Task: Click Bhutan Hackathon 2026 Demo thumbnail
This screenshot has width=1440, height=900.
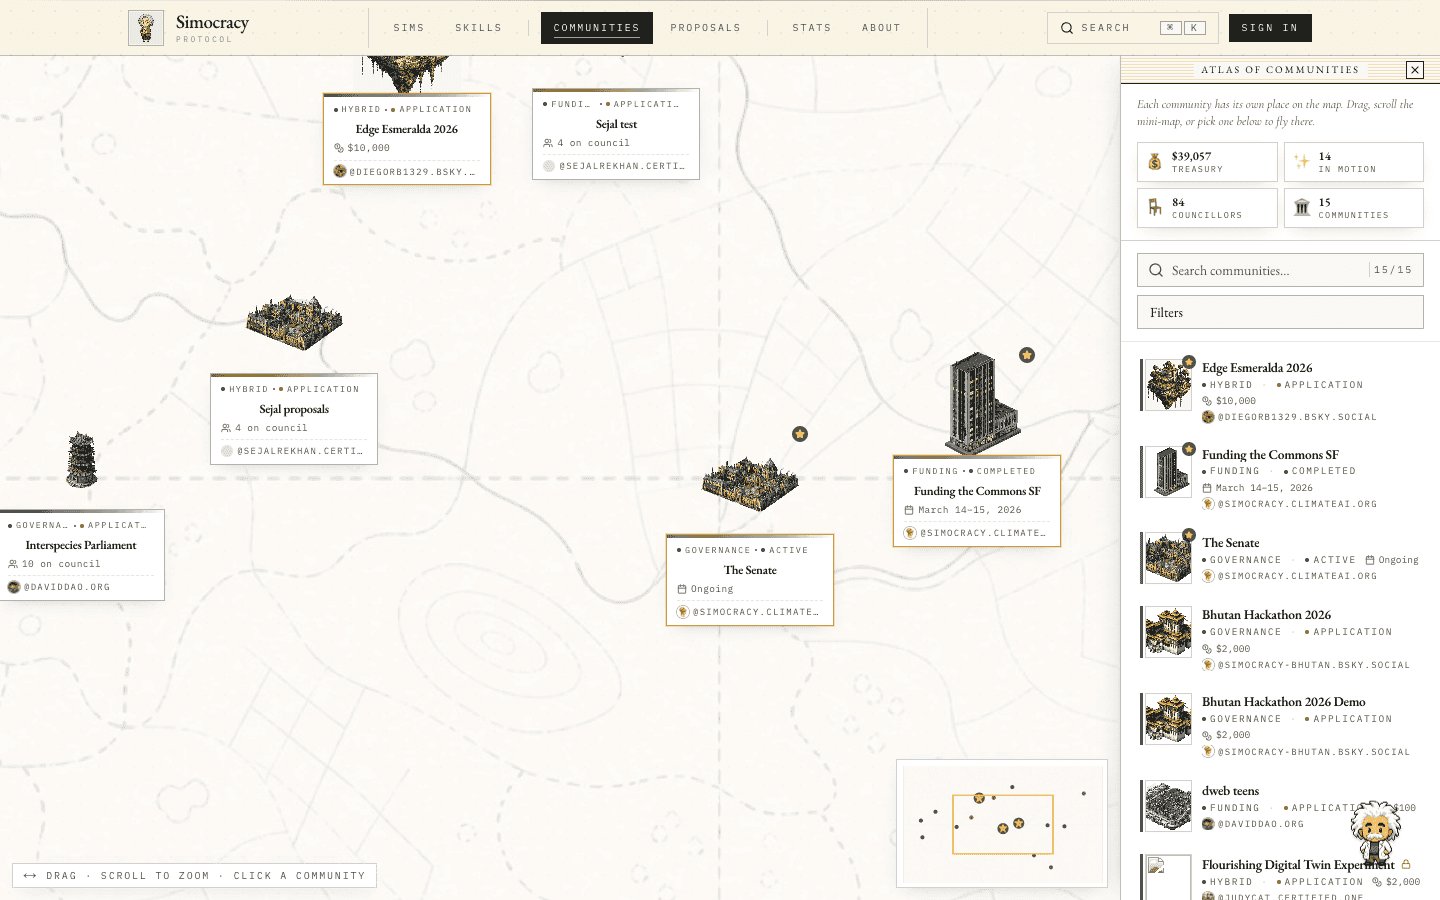Action: [x=1168, y=719]
